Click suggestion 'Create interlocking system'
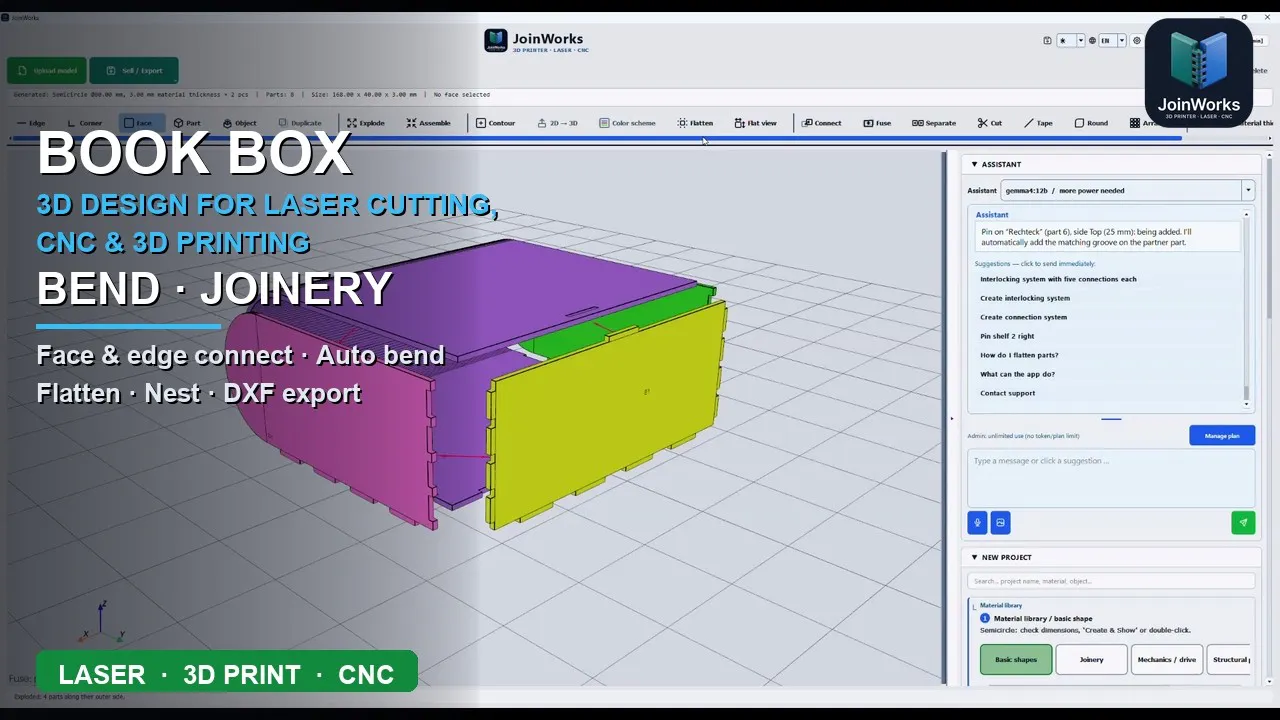The height and width of the screenshot is (720, 1280). pyautogui.click(x=1025, y=298)
